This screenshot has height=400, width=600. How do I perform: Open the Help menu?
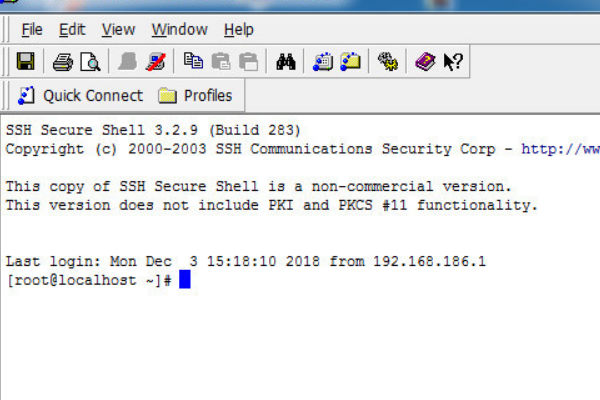point(239,30)
